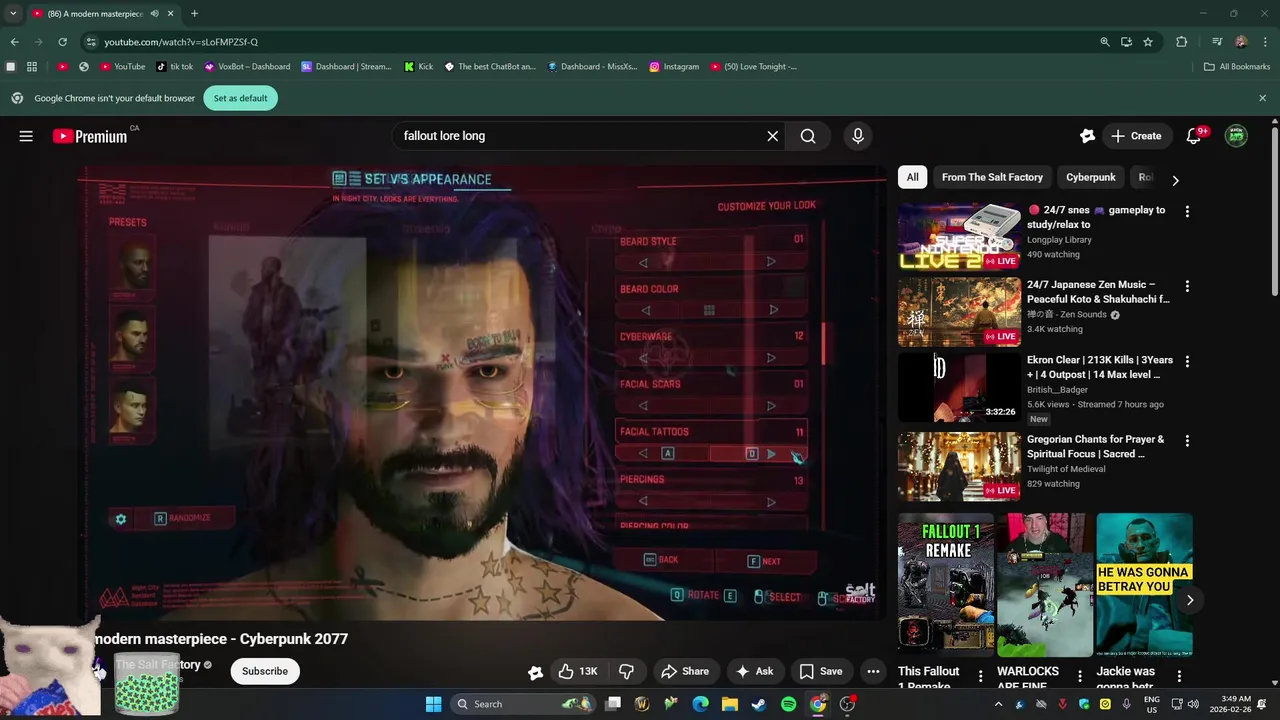Viewport: 1280px width, 720px height.
Task: Open options for Jackie was gonna short
Action: pos(1178,676)
